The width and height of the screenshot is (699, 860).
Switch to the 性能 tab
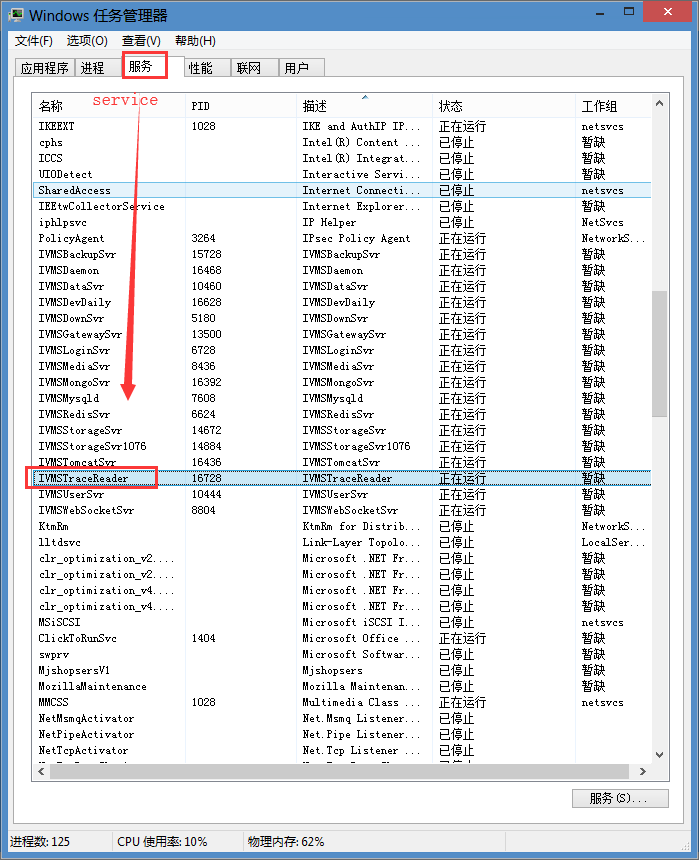coord(206,68)
